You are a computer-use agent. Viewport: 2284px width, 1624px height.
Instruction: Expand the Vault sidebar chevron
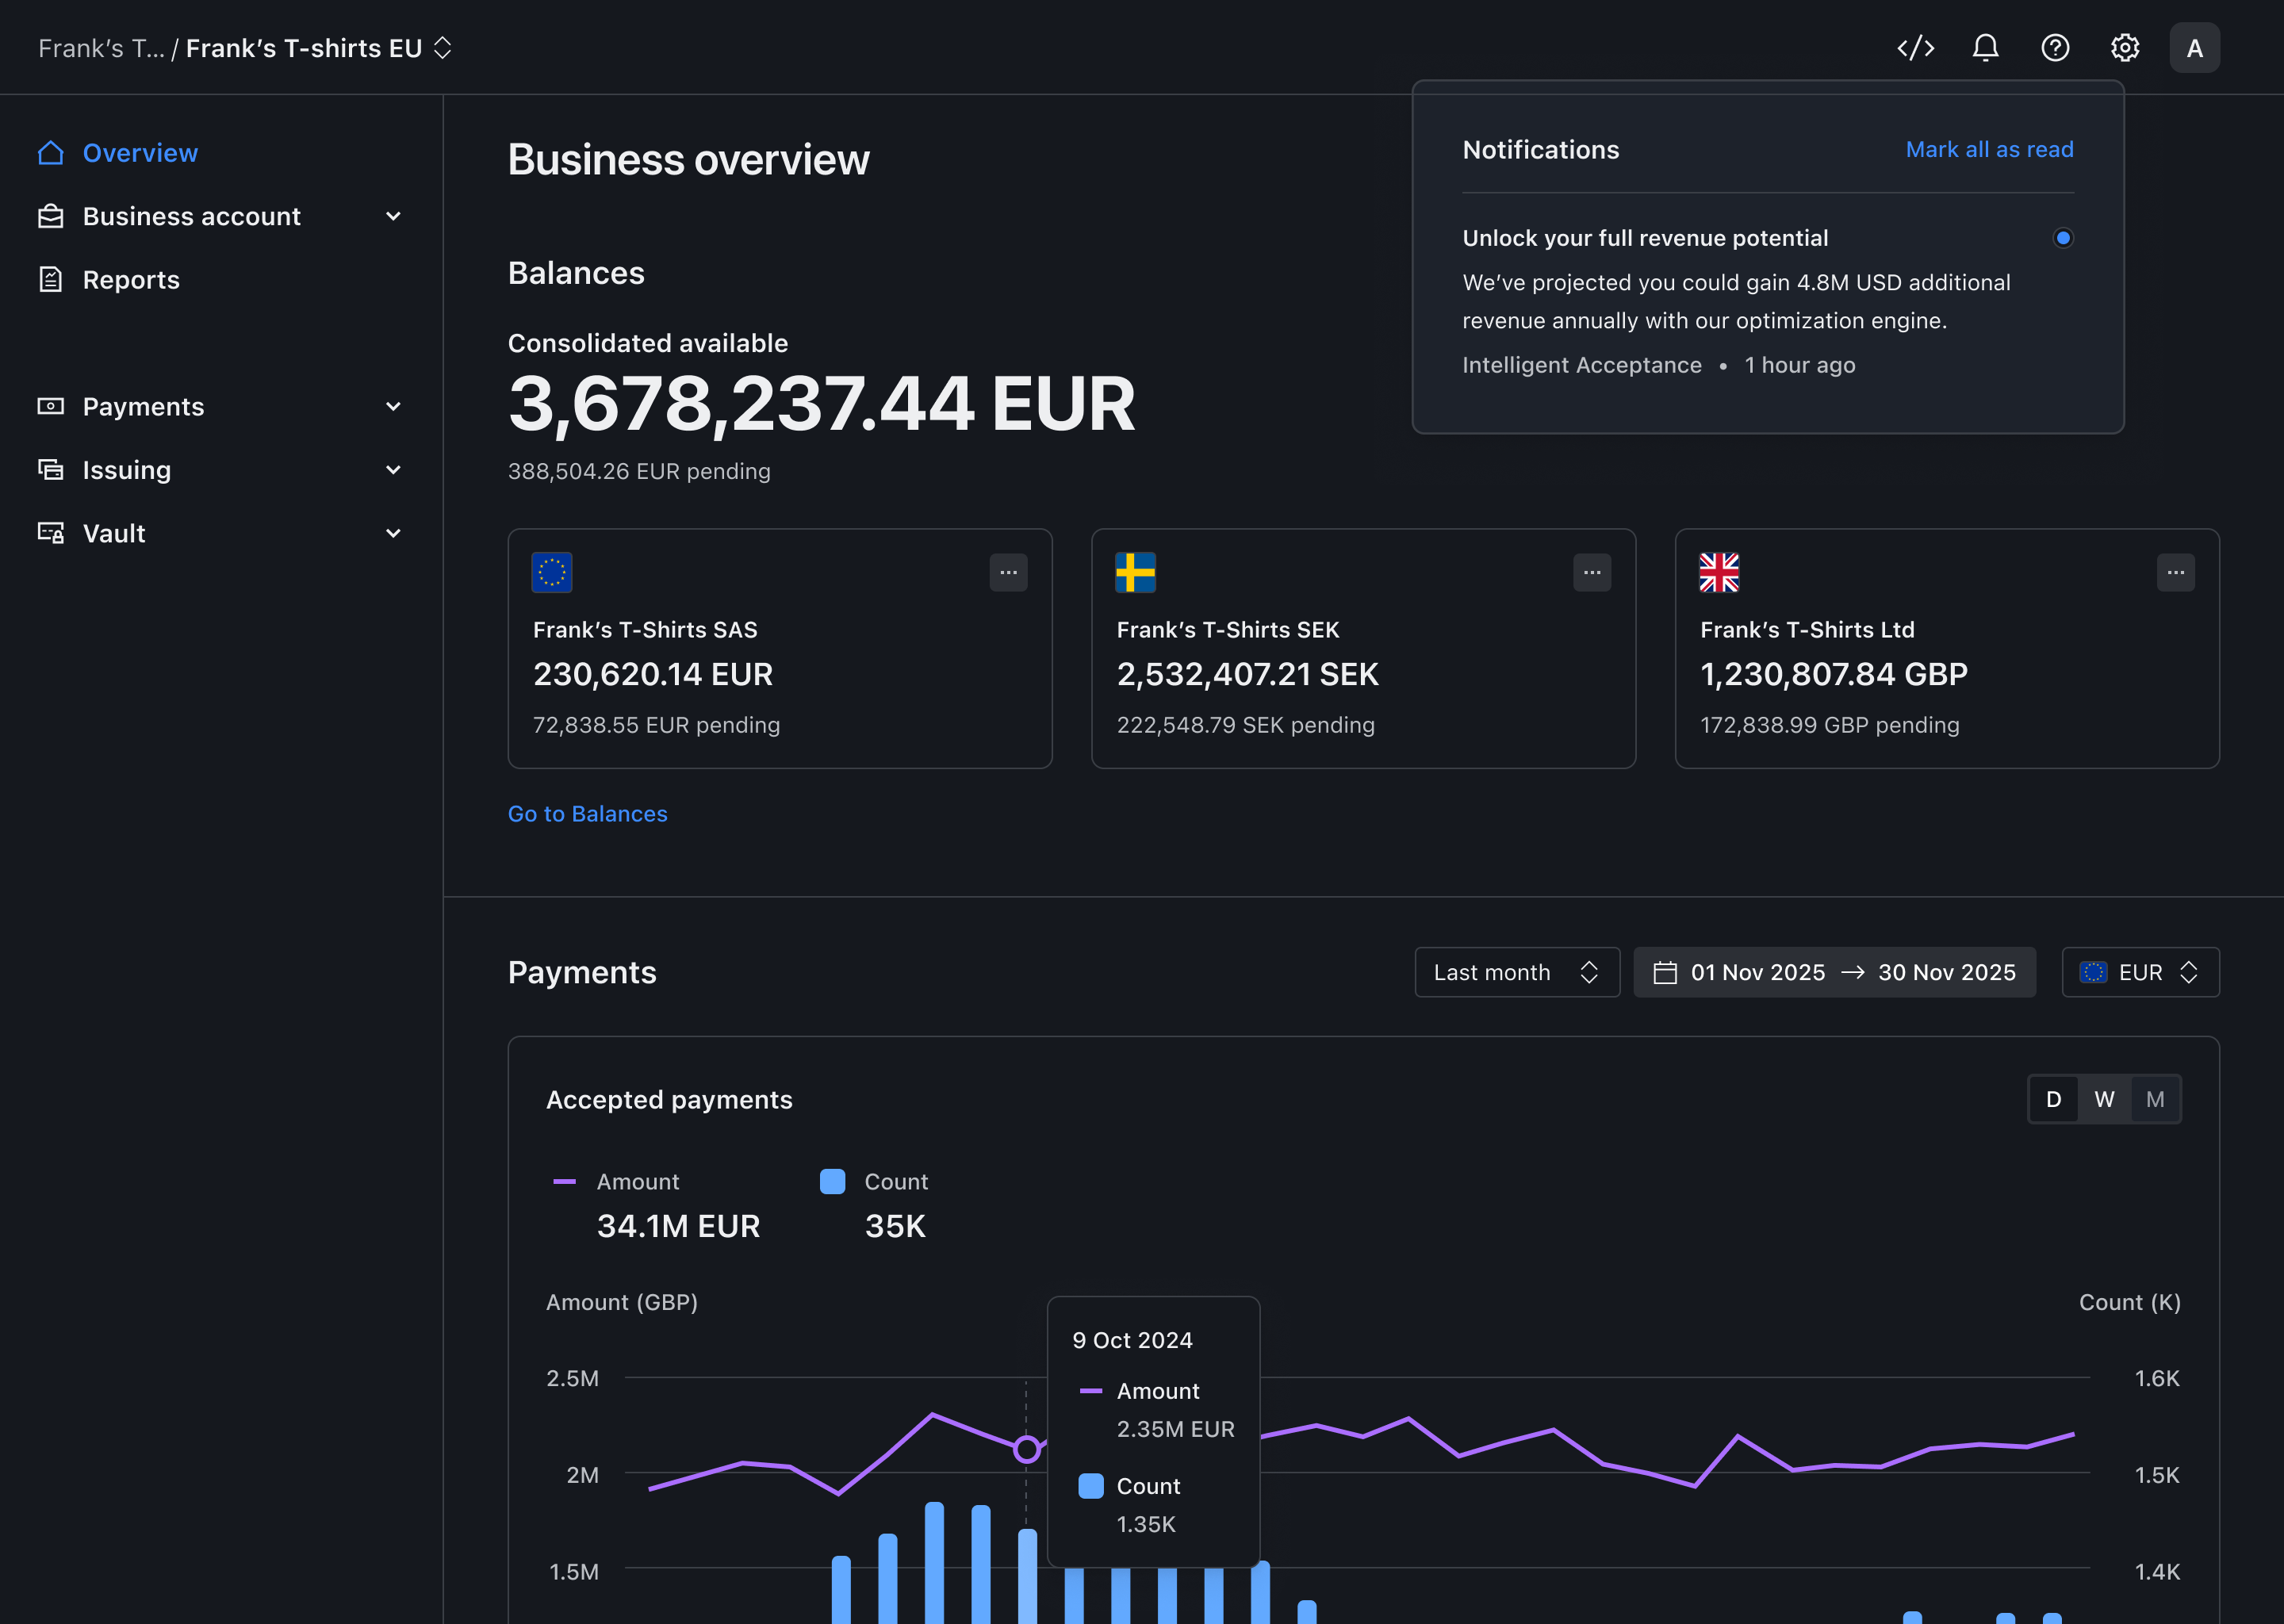[x=393, y=533]
